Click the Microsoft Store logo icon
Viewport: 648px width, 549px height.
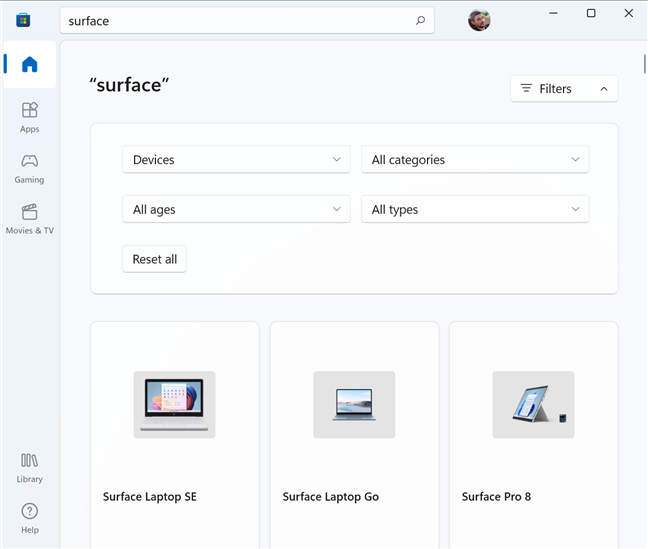coord(23,20)
